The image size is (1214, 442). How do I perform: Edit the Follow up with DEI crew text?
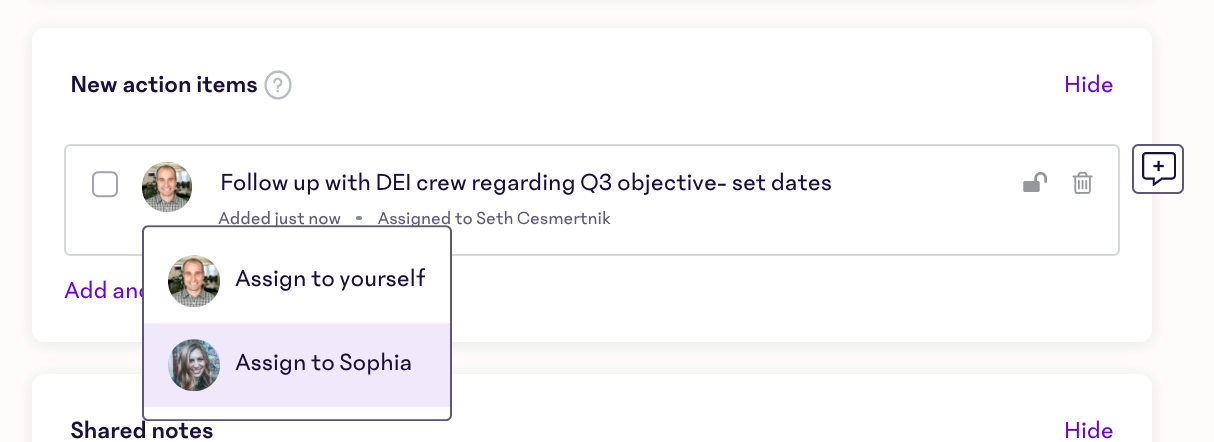(x=526, y=183)
